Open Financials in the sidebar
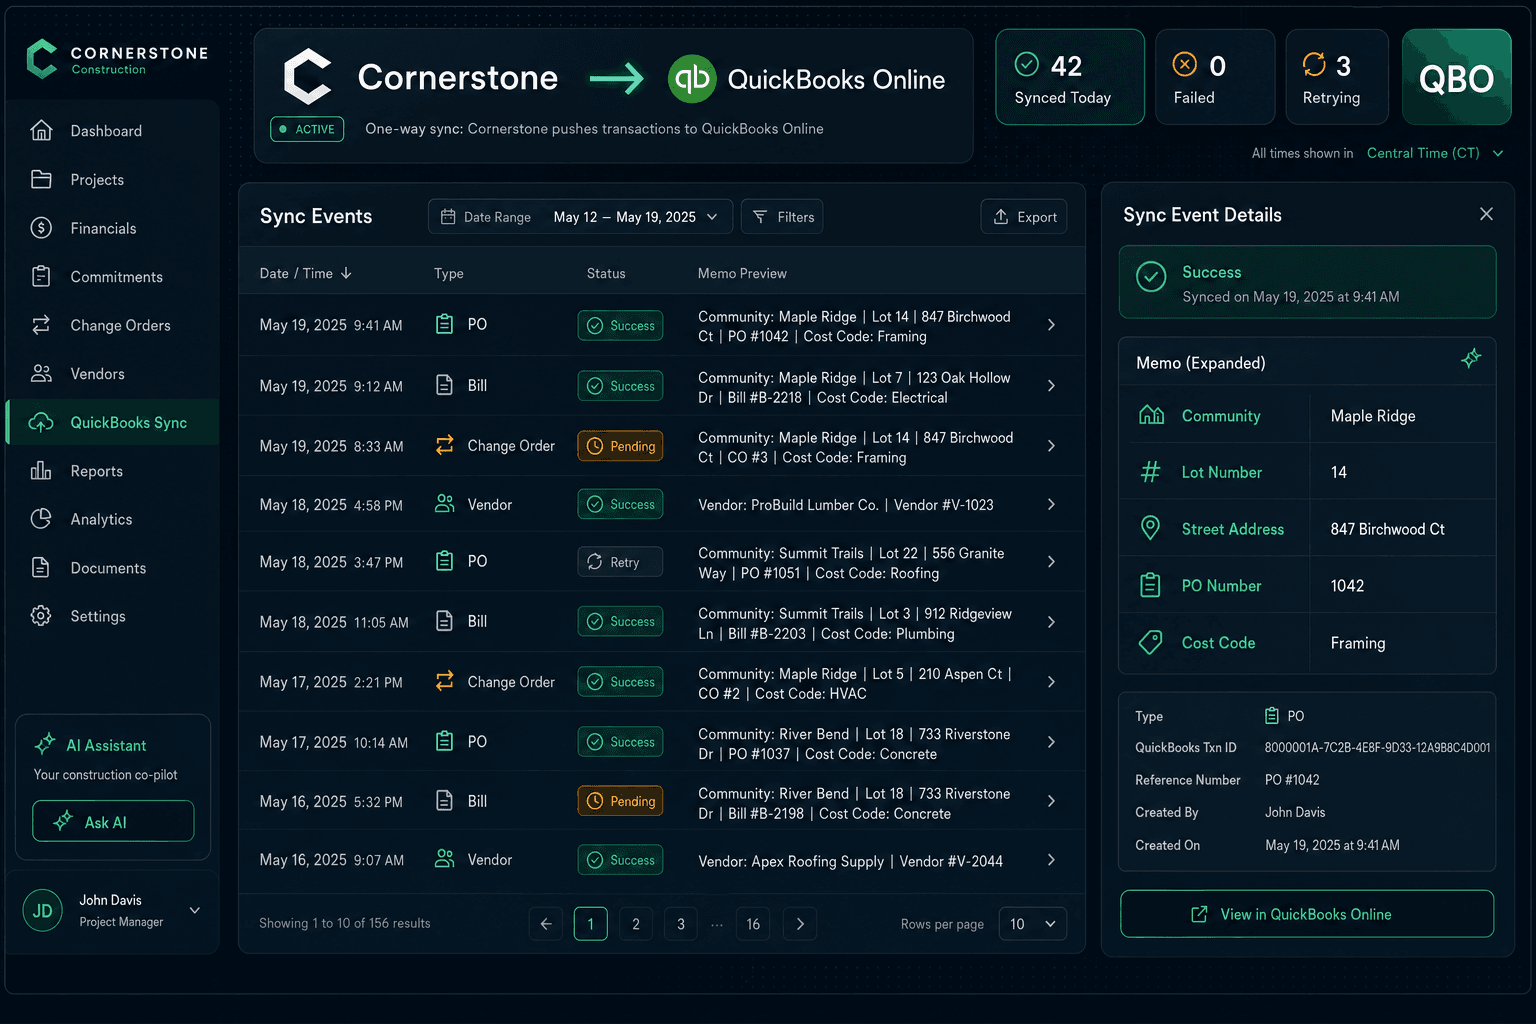Viewport: 1536px width, 1024px height. coord(112,228)
